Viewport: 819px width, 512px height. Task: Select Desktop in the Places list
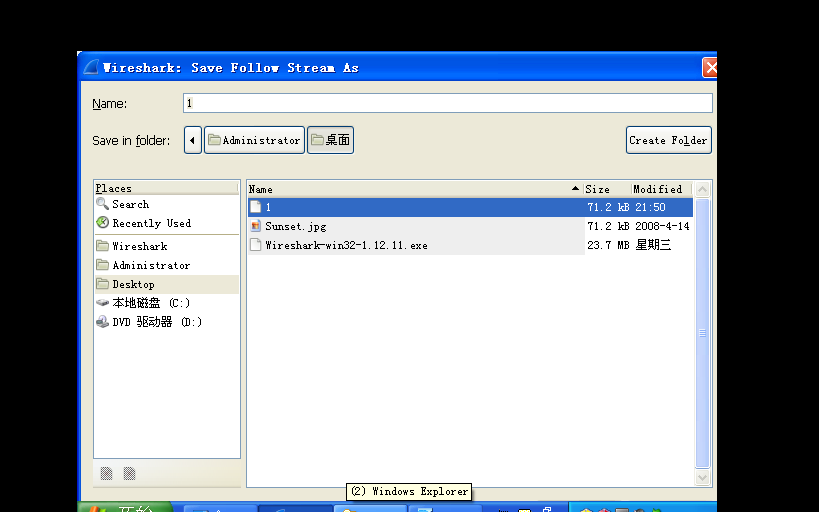[x=166, y=284]
